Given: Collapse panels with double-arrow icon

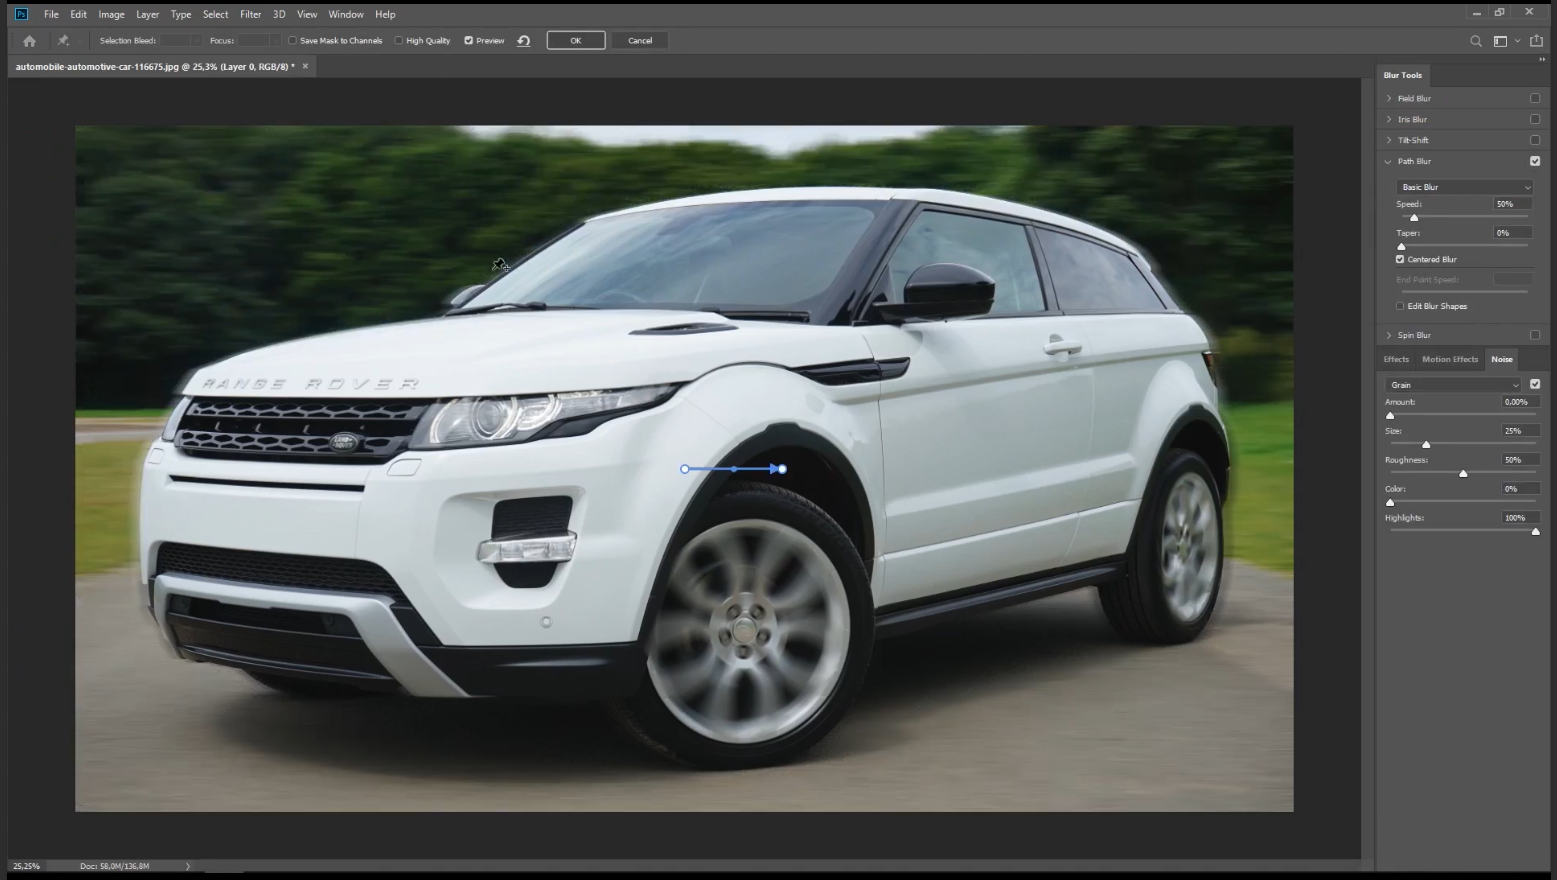Looking at the screenshot, I should [1541, 59].
